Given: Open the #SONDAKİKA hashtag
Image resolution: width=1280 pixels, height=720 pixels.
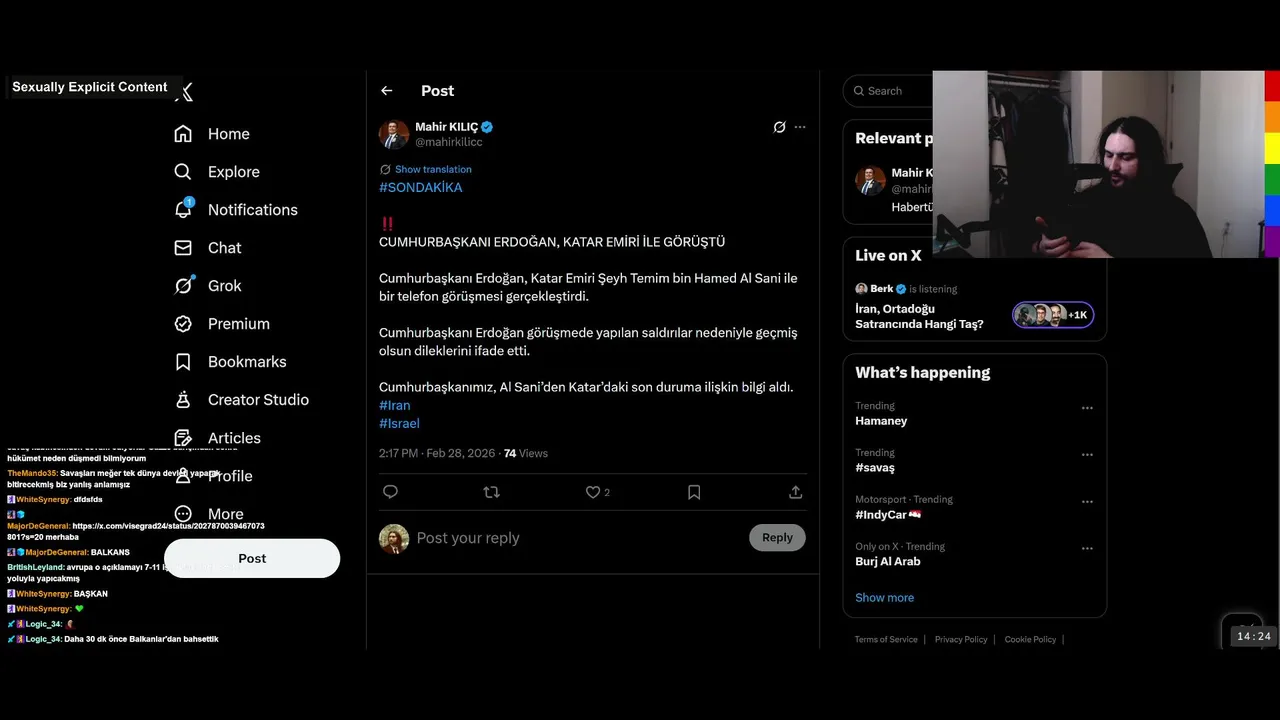Looking at the screenshot, I should (x=420, y=188).
